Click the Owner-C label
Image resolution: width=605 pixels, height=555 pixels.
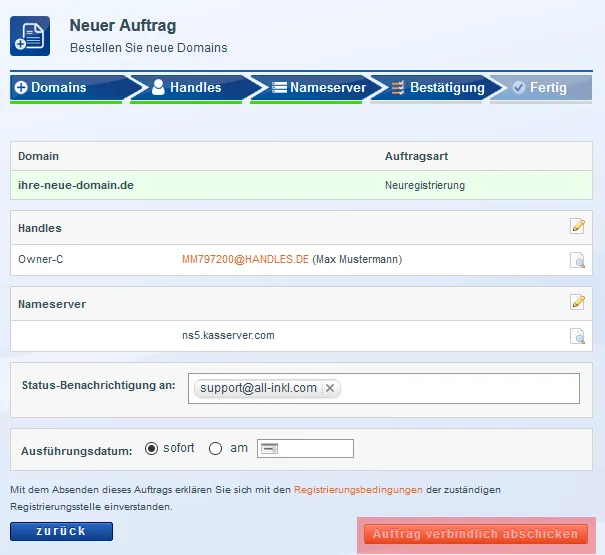click(x=41, y=259)
